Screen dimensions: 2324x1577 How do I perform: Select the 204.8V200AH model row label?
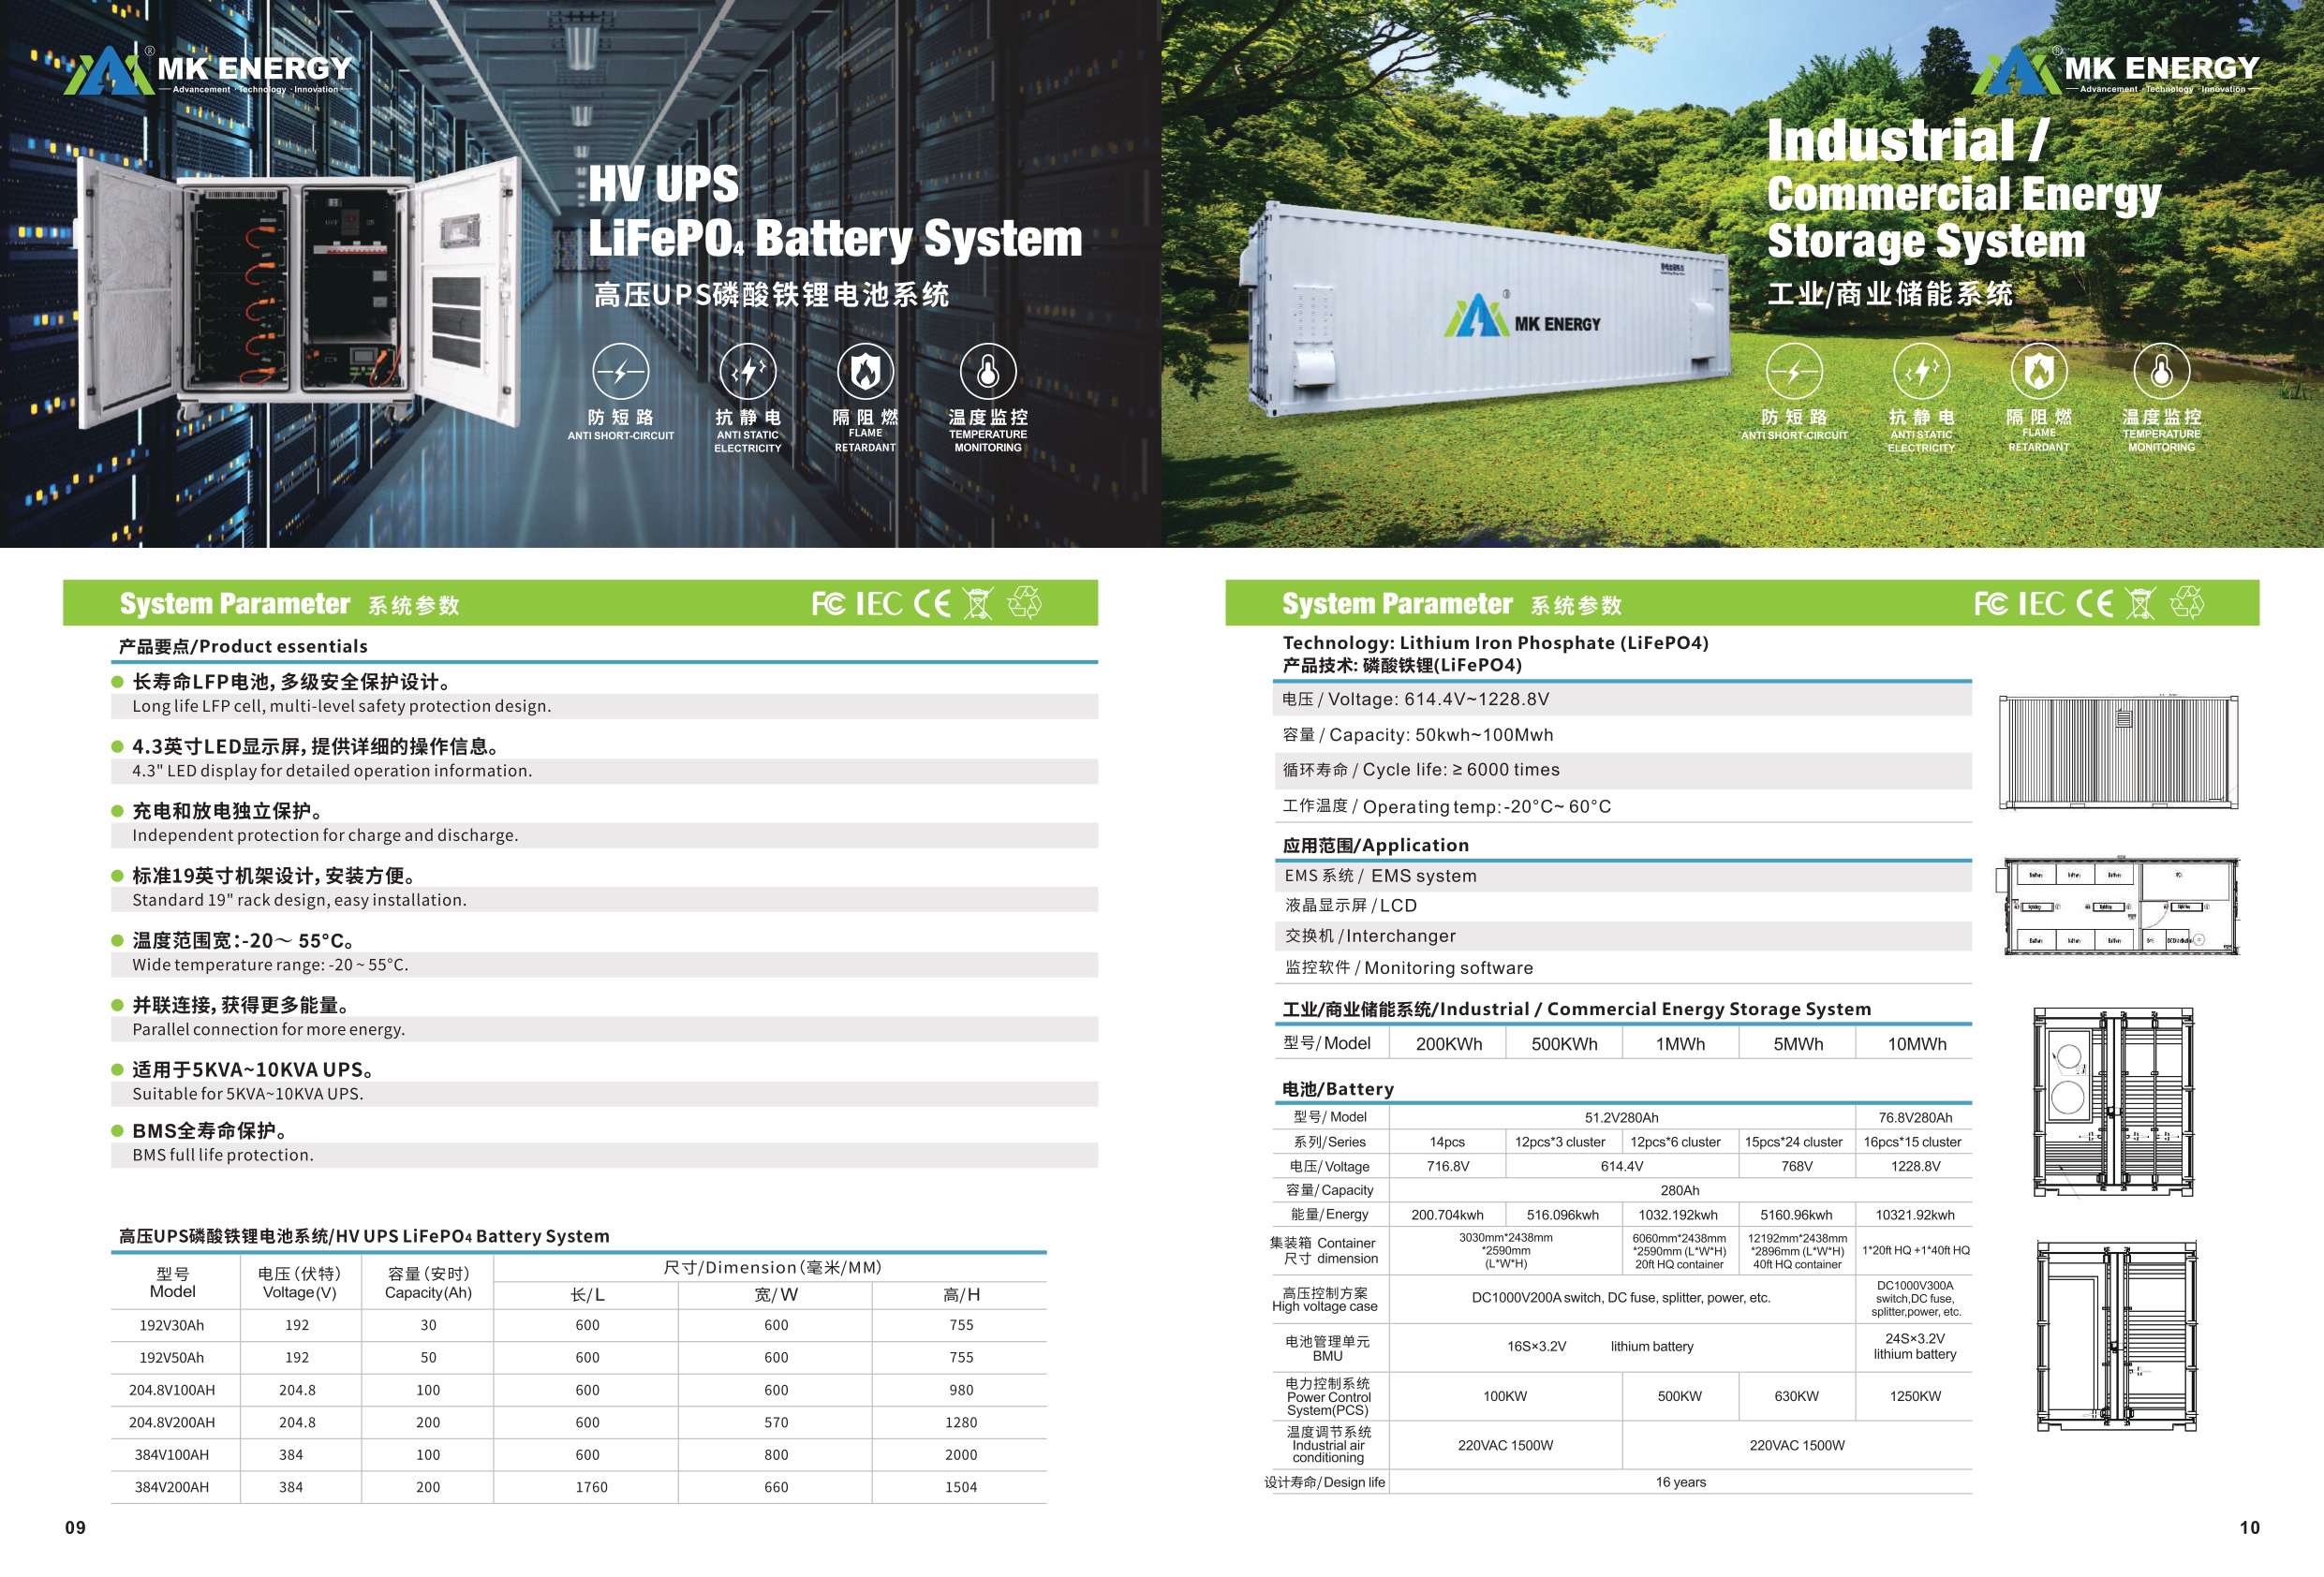[172, 1423]
